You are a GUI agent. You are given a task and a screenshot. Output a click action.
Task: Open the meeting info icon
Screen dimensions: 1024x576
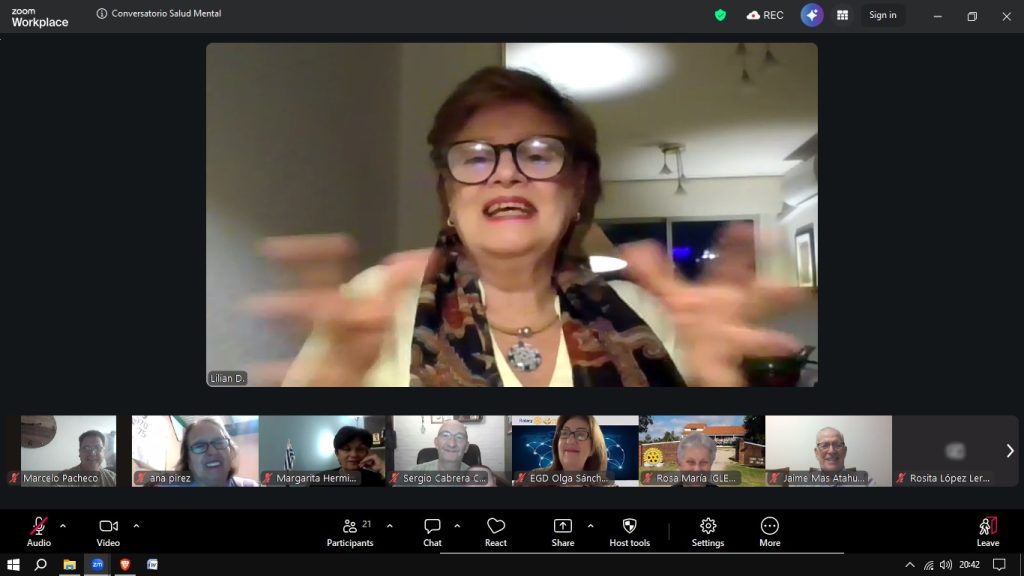coord(102,14)
